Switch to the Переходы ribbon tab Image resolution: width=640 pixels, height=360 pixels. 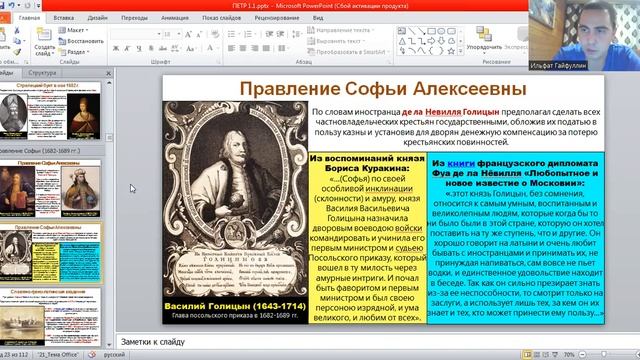(134, 18)
